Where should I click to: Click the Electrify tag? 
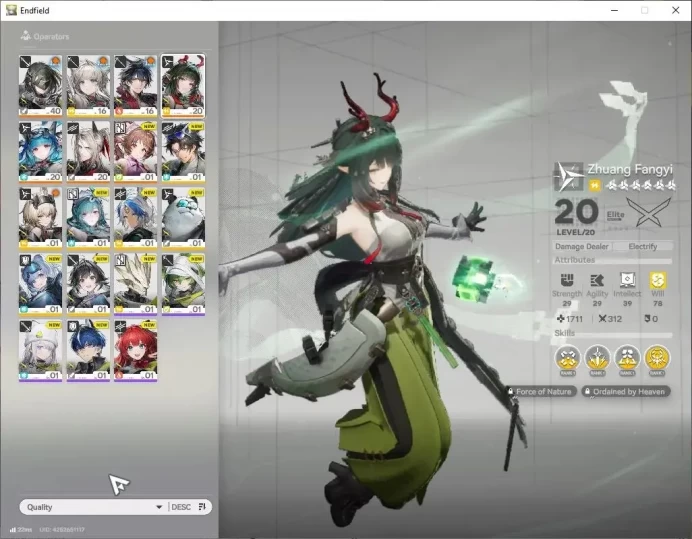coord(643,246)
